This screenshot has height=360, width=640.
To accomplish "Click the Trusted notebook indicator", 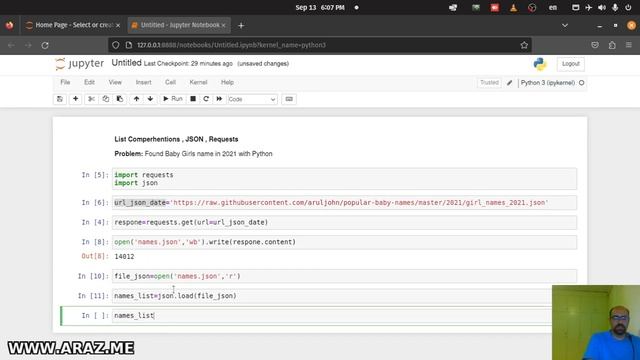I will click(x=489, y=83).
